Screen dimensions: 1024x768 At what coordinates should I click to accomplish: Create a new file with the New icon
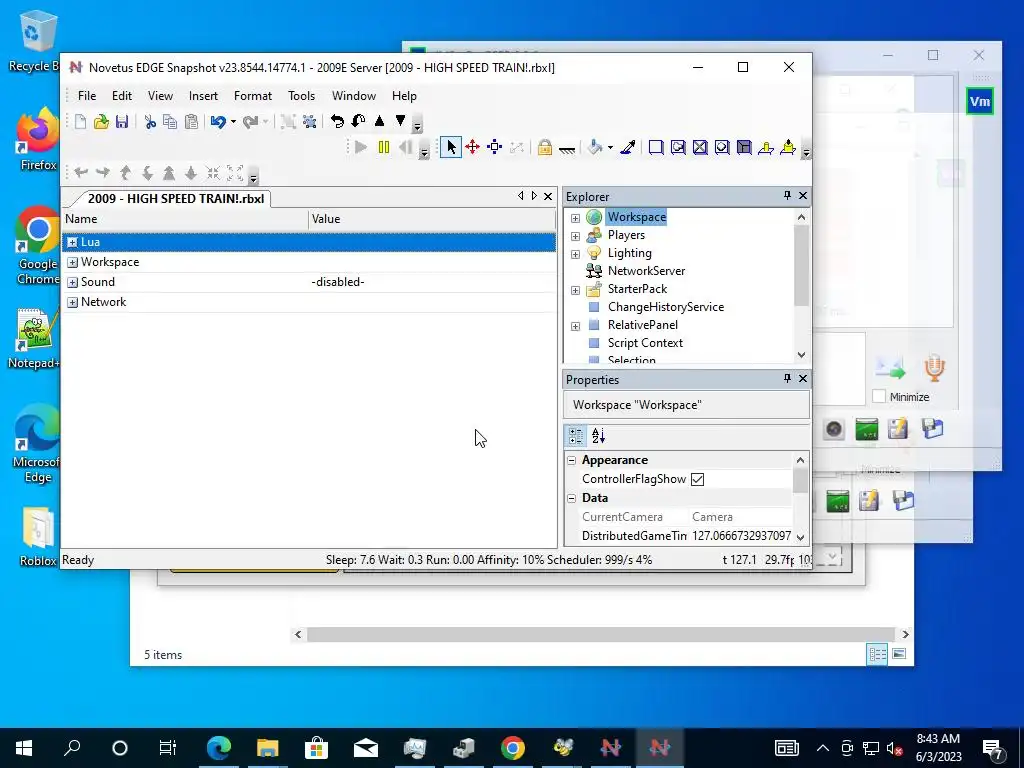click(x=80, y=121)
